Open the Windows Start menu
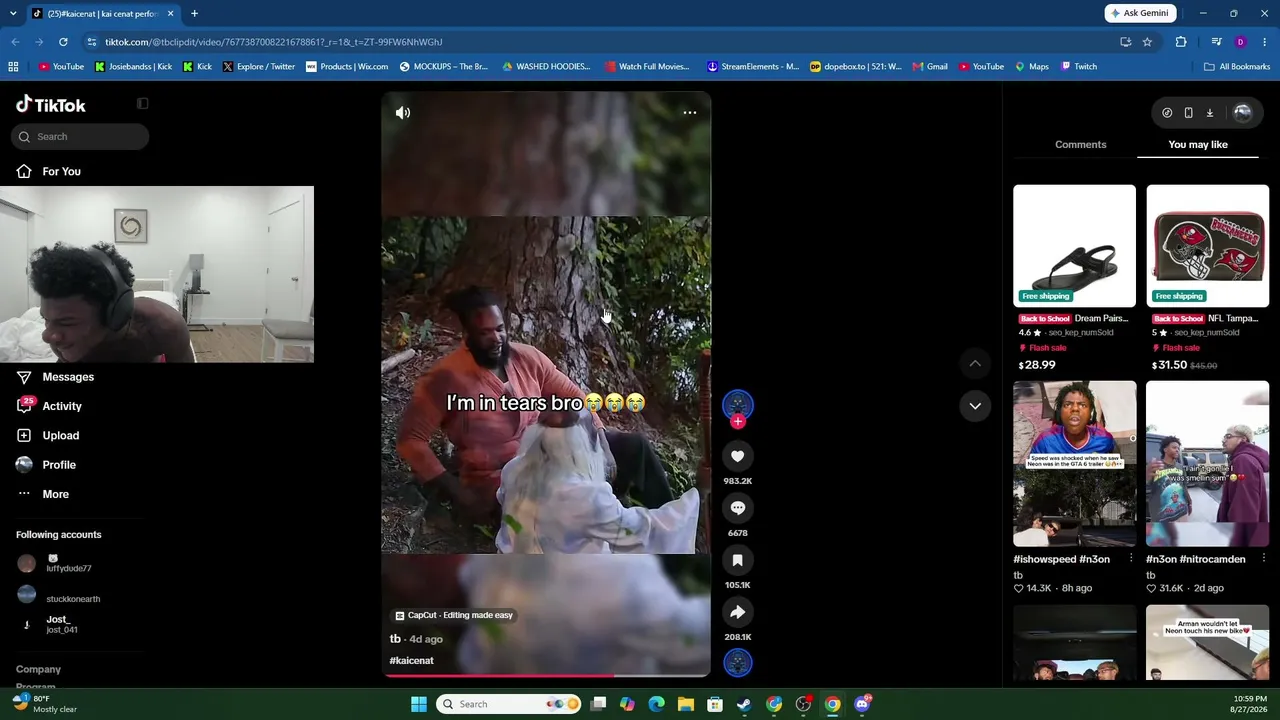 419,704
